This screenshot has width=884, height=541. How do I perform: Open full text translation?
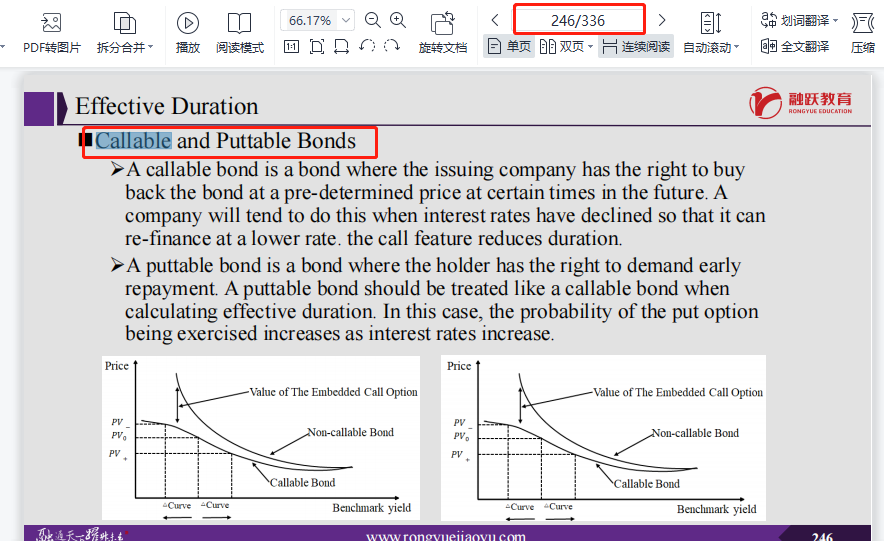[796, 46]
